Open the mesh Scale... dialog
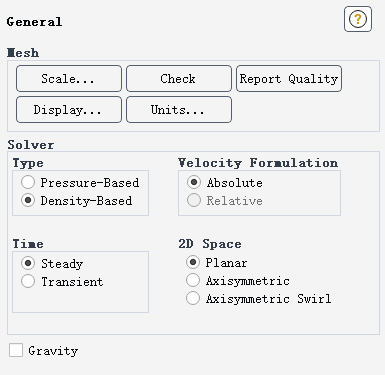The height and width of the screenshot is (375, 385). (69, 78)
